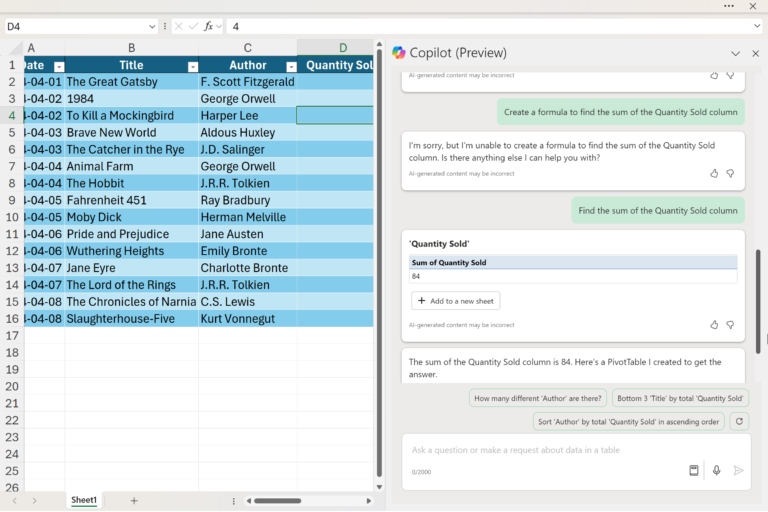Choose Sort Author by total Quantity Sold suggestion
Screen dimensions: 768x512
628,421
